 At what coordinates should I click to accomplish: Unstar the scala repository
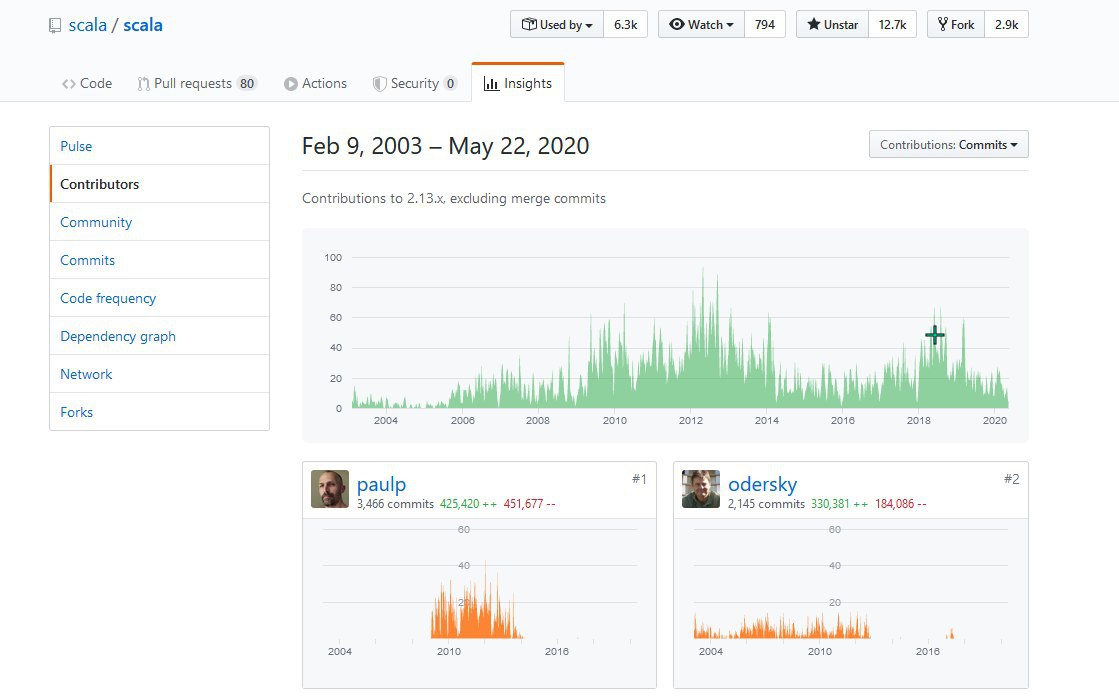click(832, 24)
